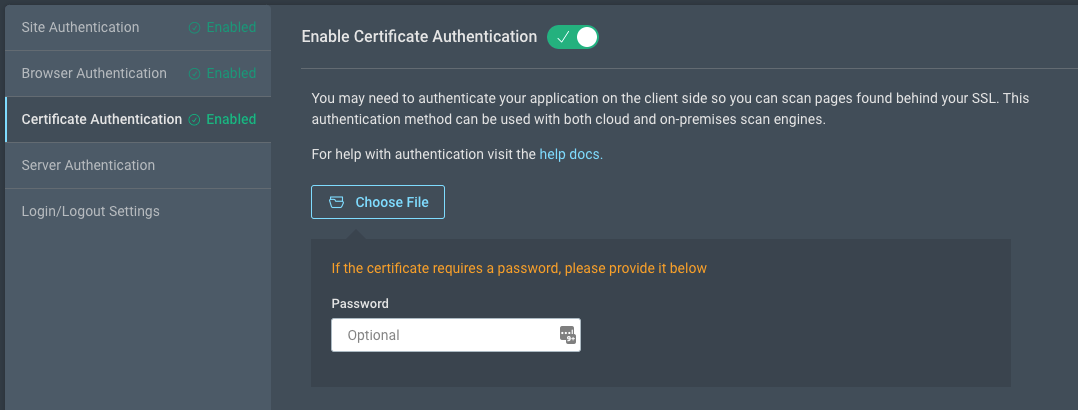Click the orange certificate password notice
Viewport: 1078px width, 410px height.
(x=519, y=268)
